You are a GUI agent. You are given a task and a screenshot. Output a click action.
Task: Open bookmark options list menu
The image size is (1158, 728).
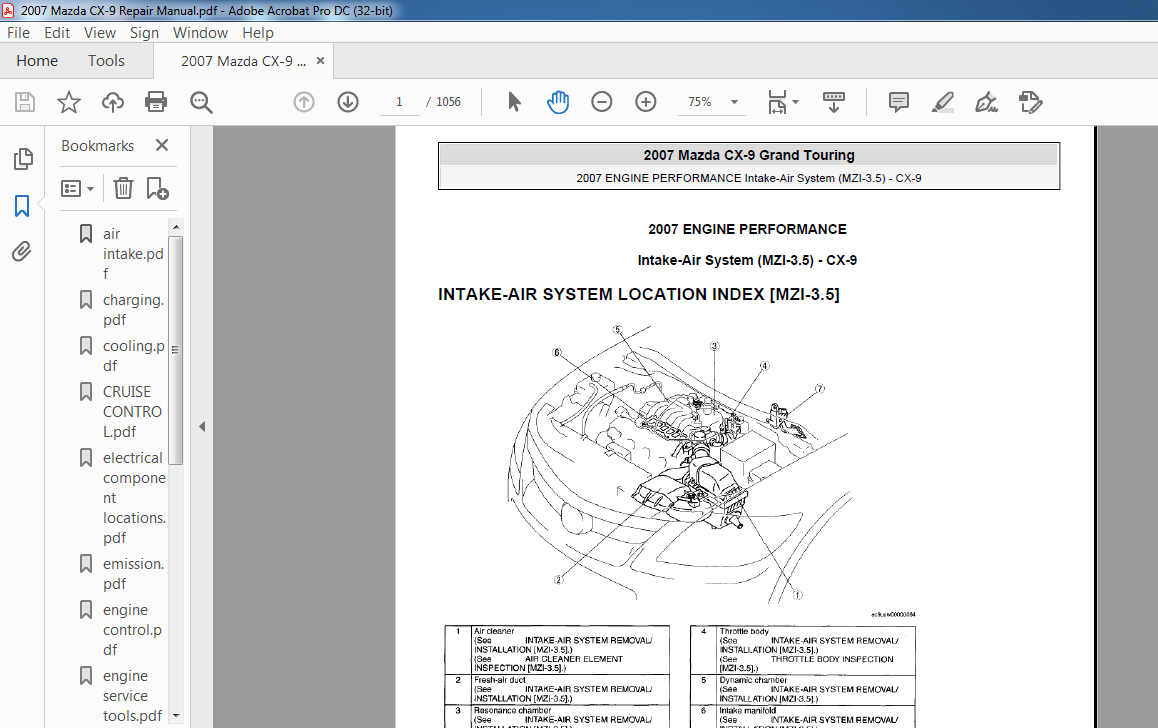coord(77,189)
